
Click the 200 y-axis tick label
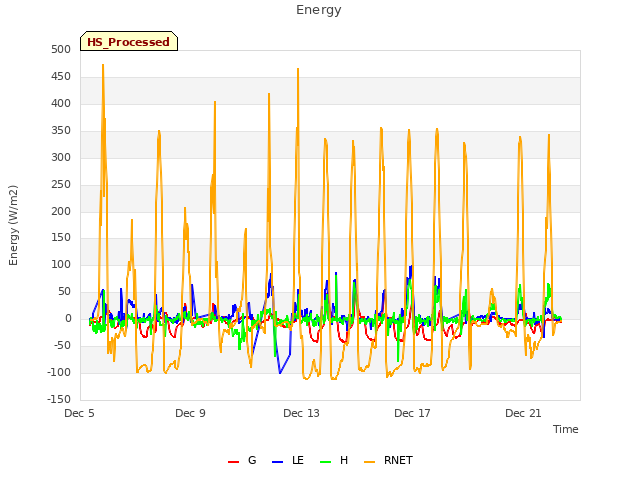[x=61, y=211]
